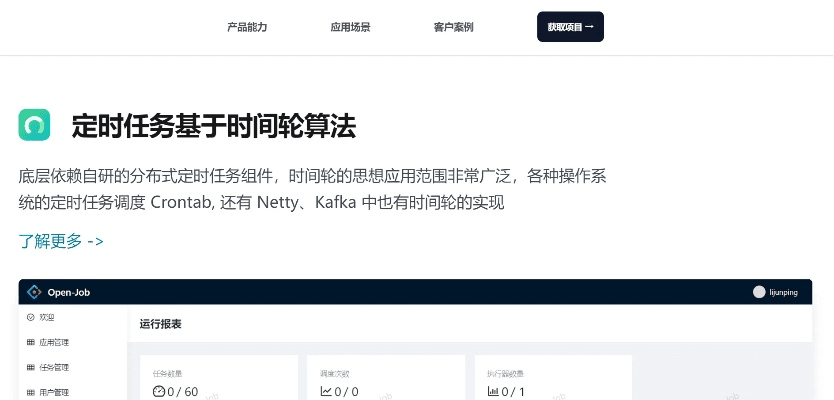Open the 应用场景 navigation item
This screenshot has width=834, height=400.
(x=350, y=27)
